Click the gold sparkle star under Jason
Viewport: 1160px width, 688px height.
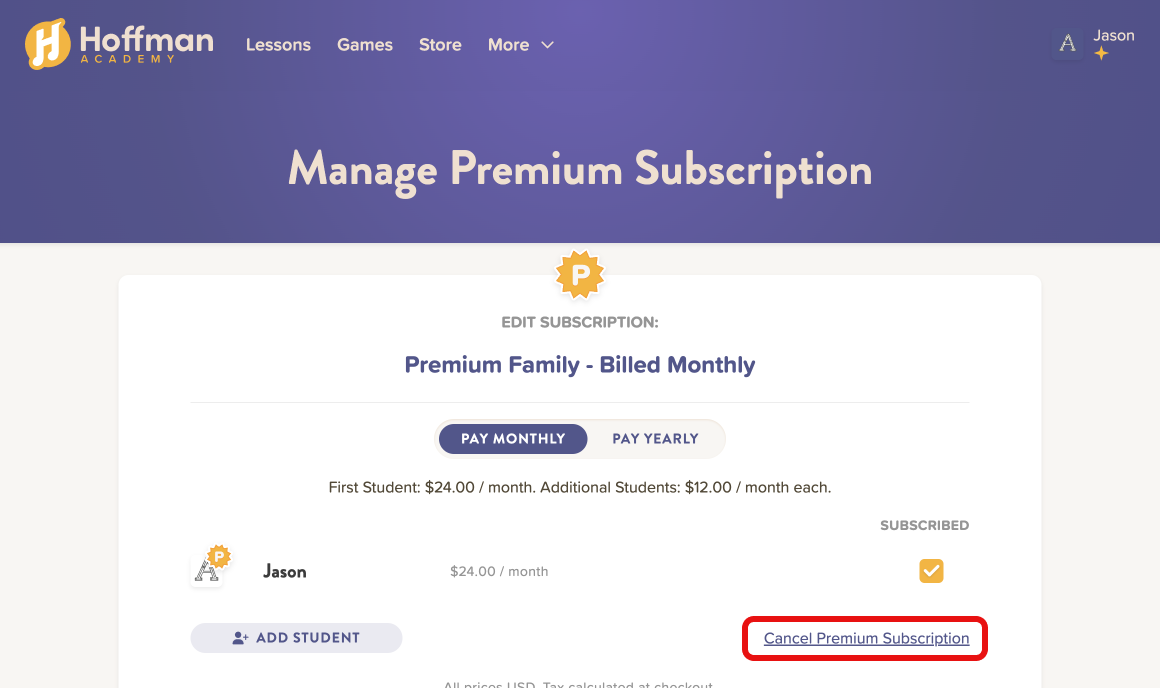[1101, 54]
